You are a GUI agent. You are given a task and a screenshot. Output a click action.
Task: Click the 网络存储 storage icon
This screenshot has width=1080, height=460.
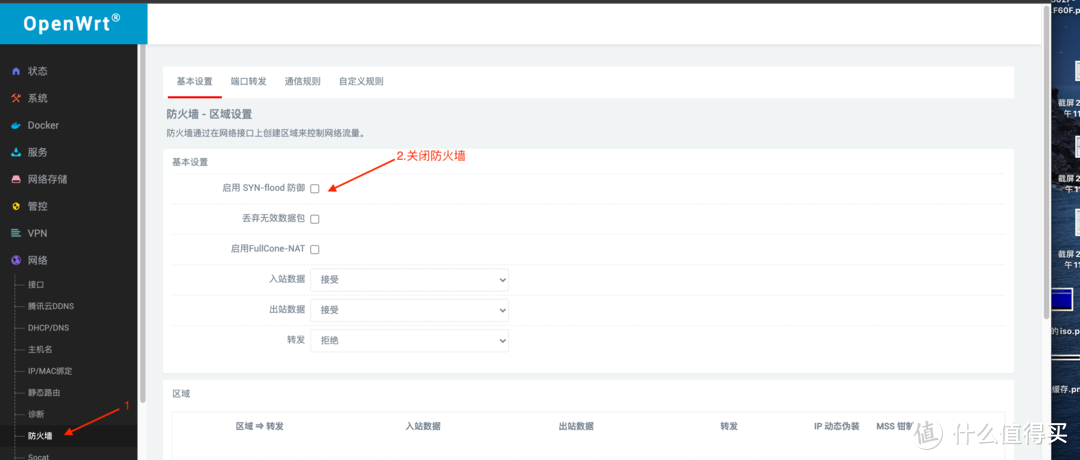[16, 179]
